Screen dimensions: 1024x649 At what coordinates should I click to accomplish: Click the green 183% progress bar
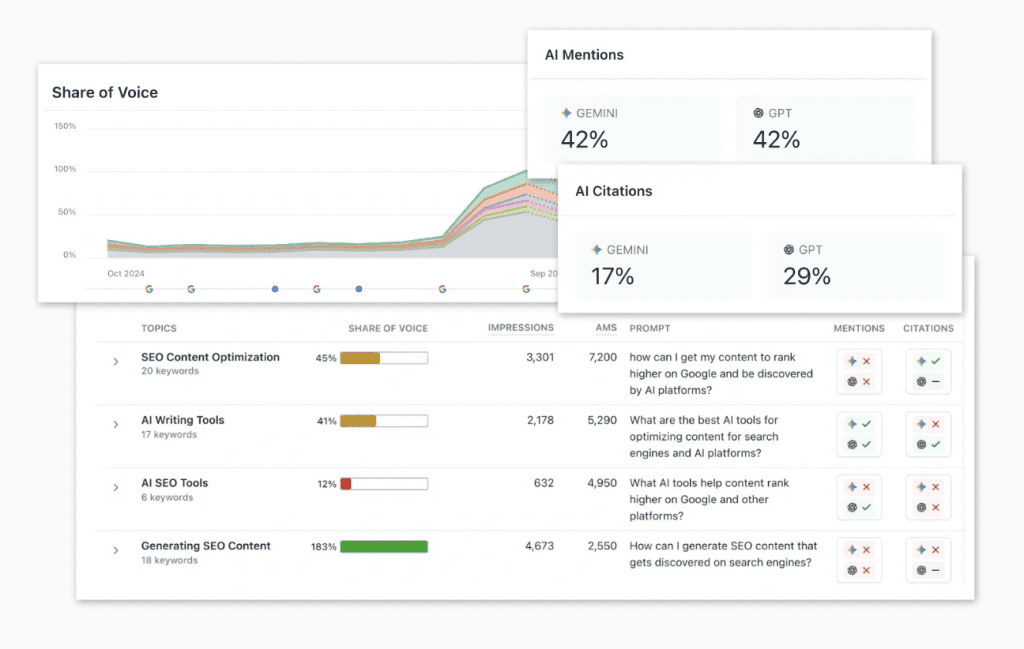(383, 546)
